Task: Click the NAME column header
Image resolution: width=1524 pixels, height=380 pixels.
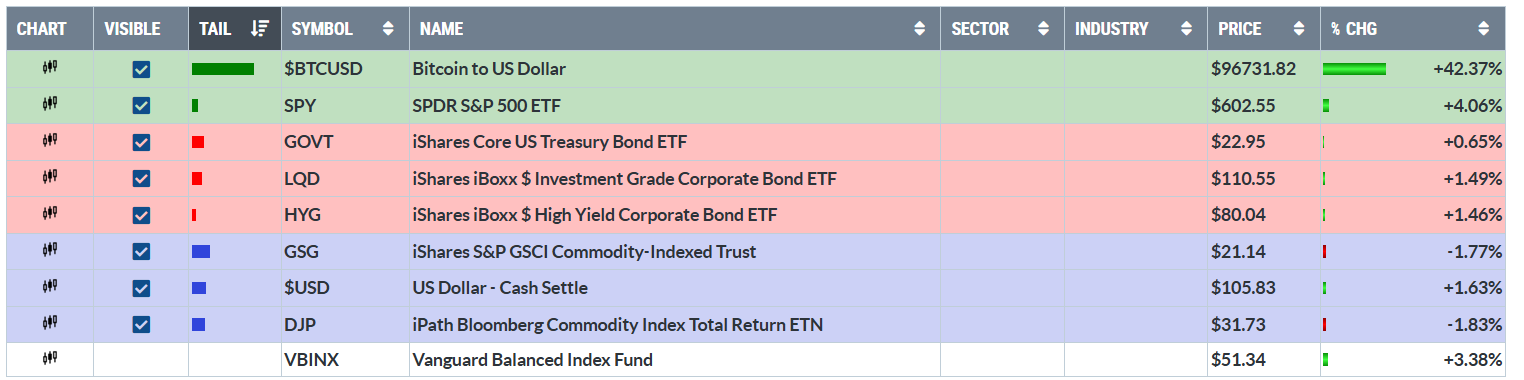Action: 675,29
